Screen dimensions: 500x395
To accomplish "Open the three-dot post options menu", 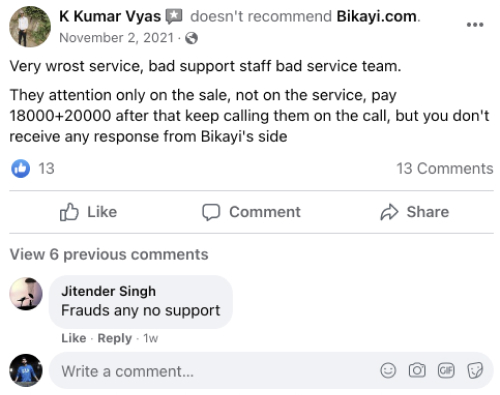I will tap(475, 25).
